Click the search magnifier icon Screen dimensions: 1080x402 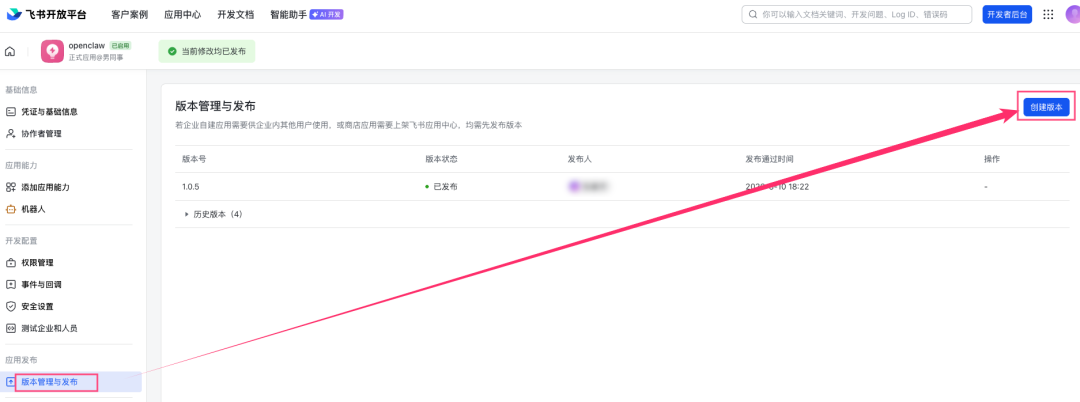pyautogui.click(x=752, y=15)
